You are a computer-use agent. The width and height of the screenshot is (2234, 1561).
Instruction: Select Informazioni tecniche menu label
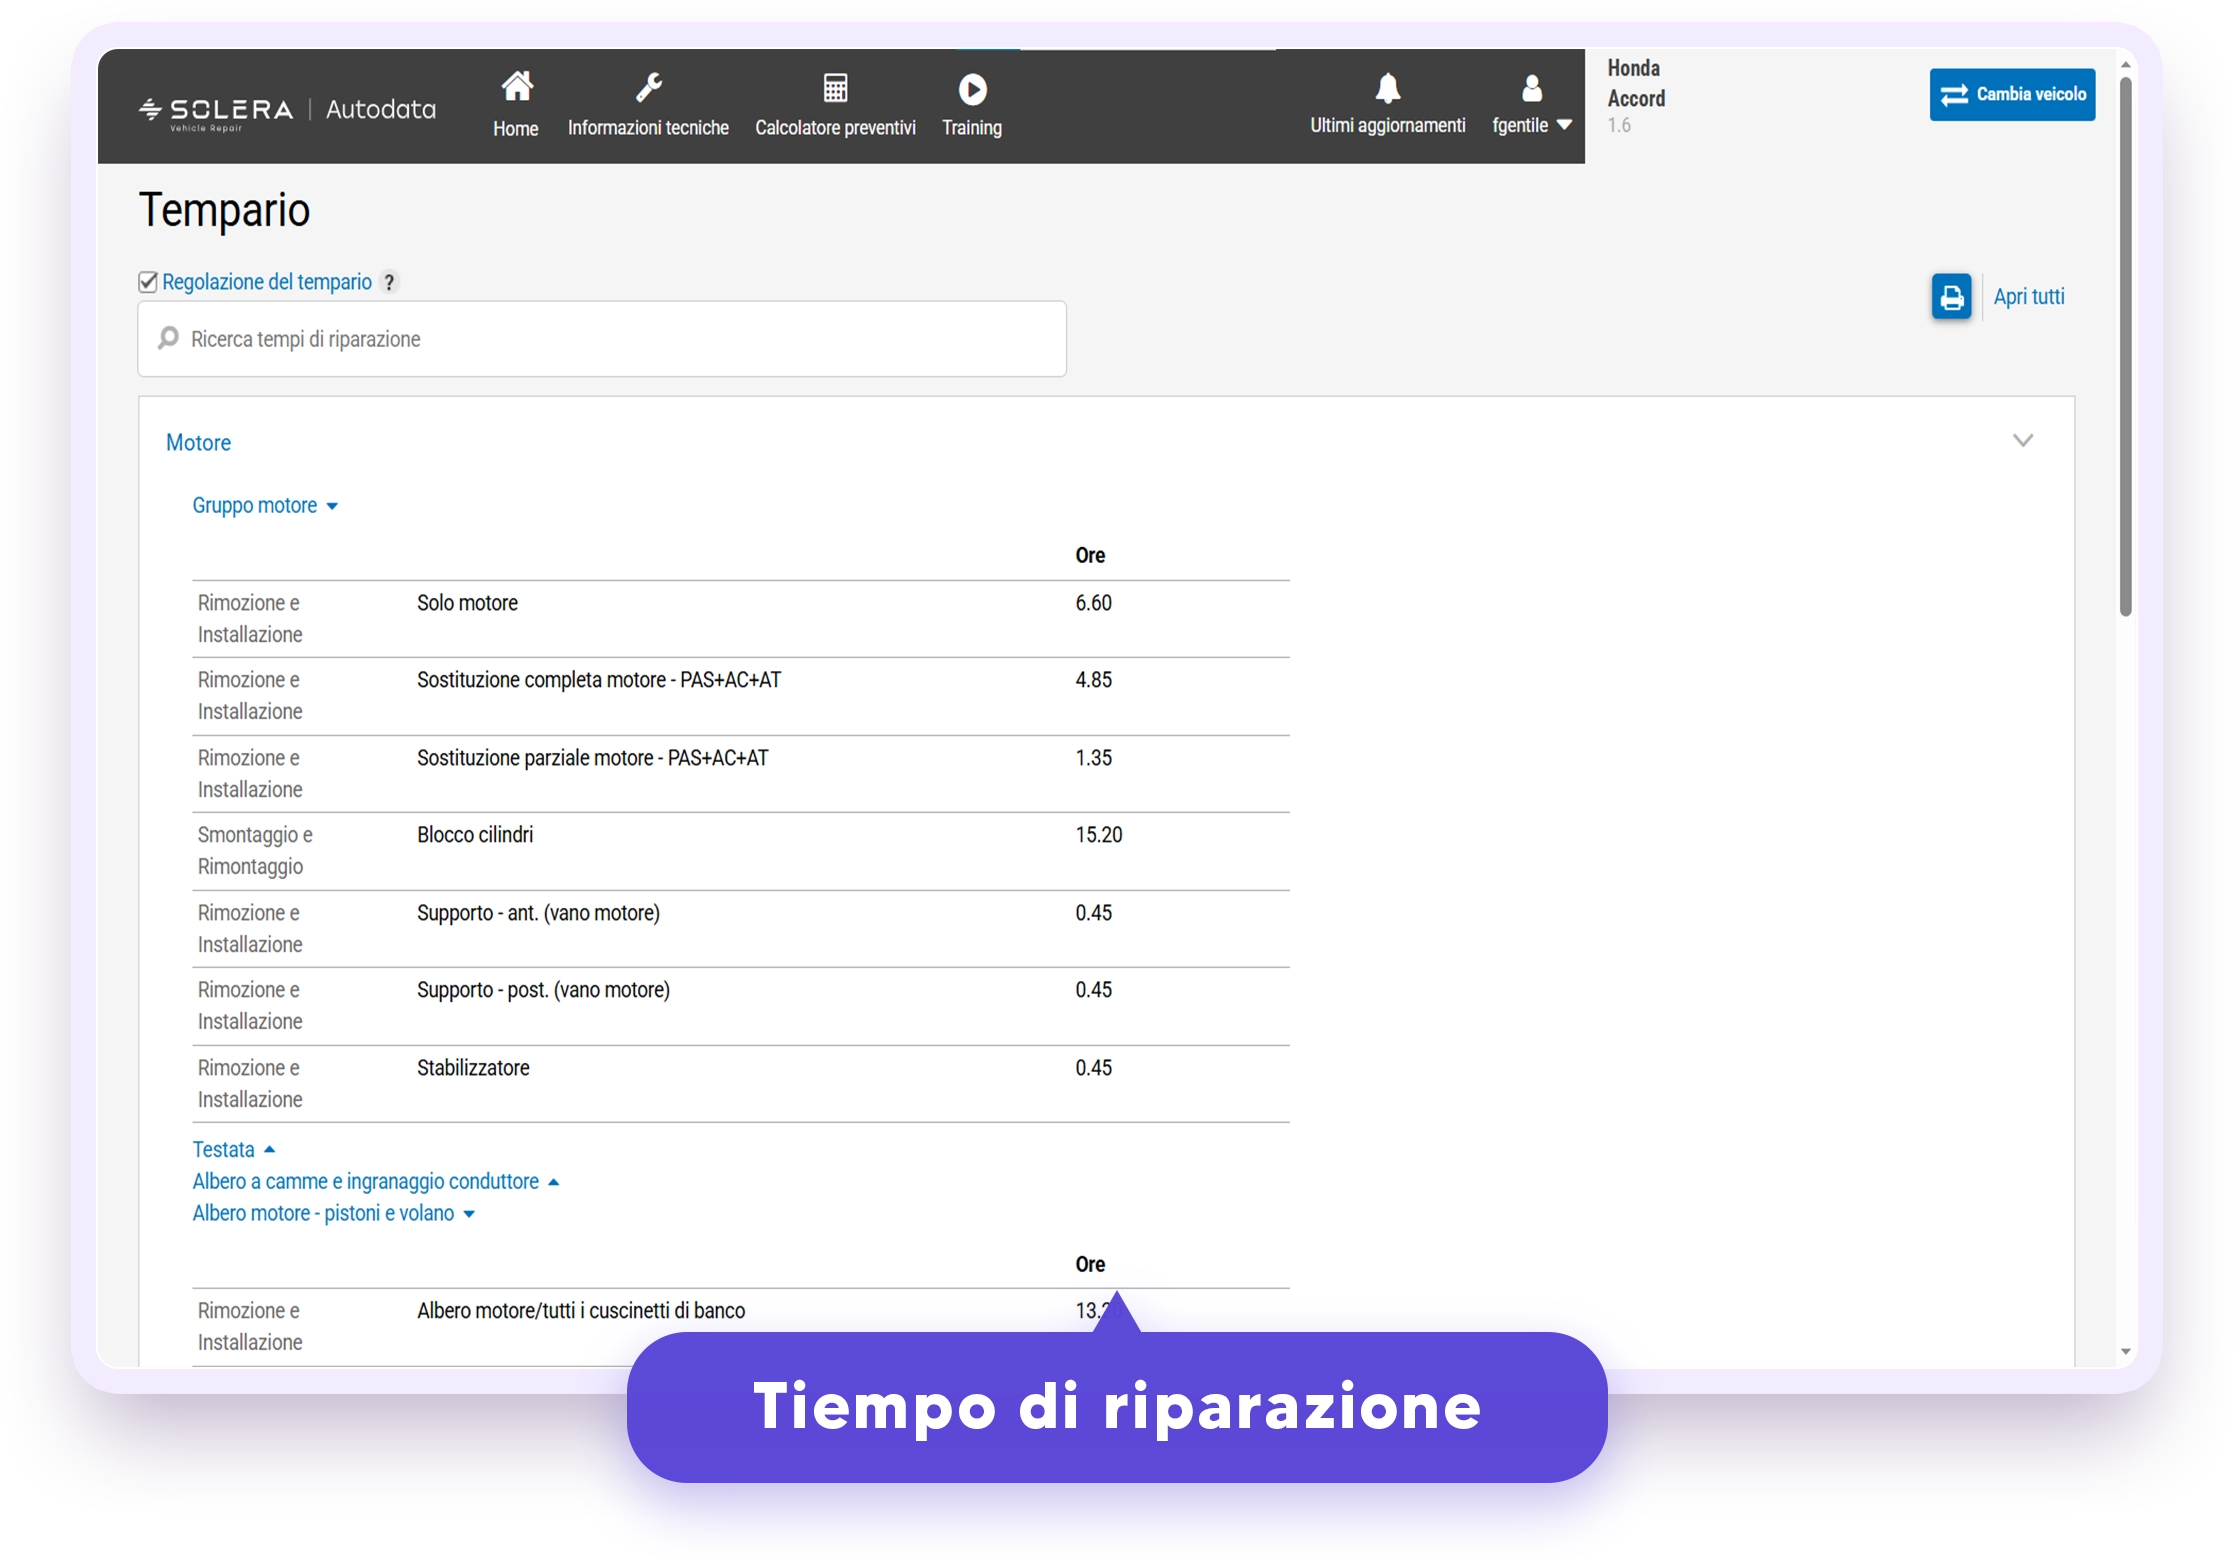(648, 128)
